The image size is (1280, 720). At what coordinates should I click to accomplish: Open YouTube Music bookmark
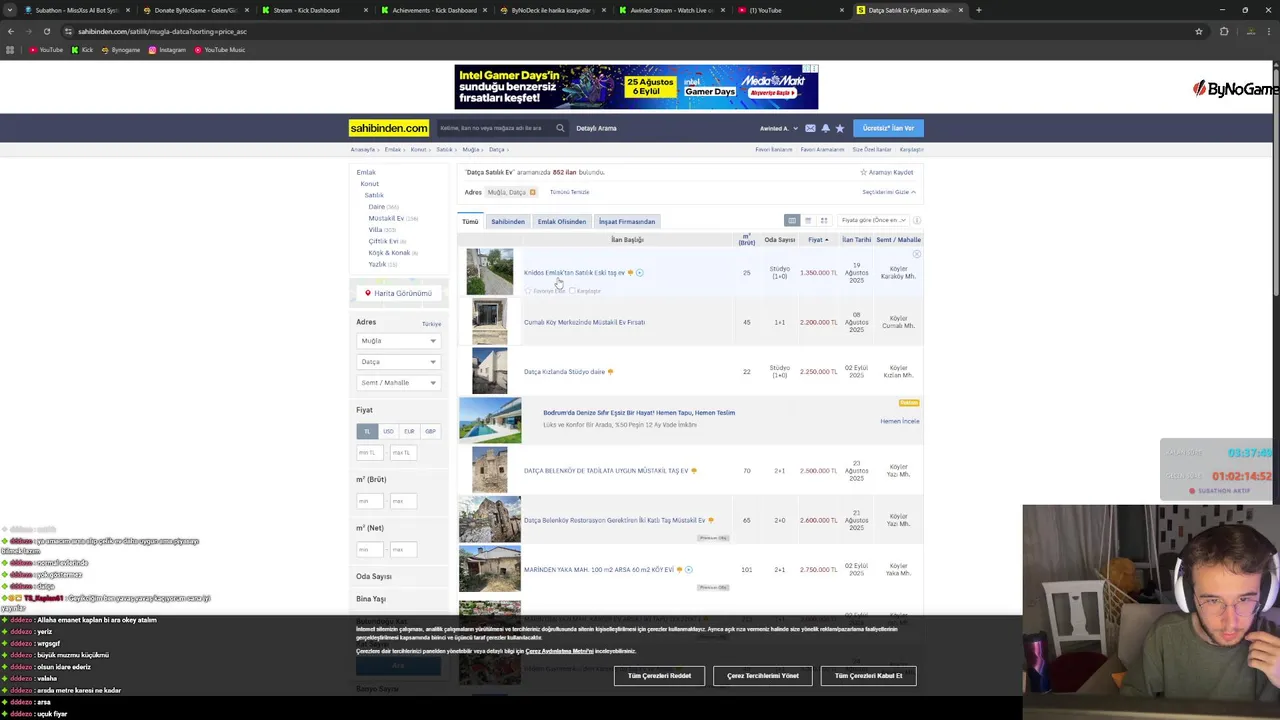point(220,50)
